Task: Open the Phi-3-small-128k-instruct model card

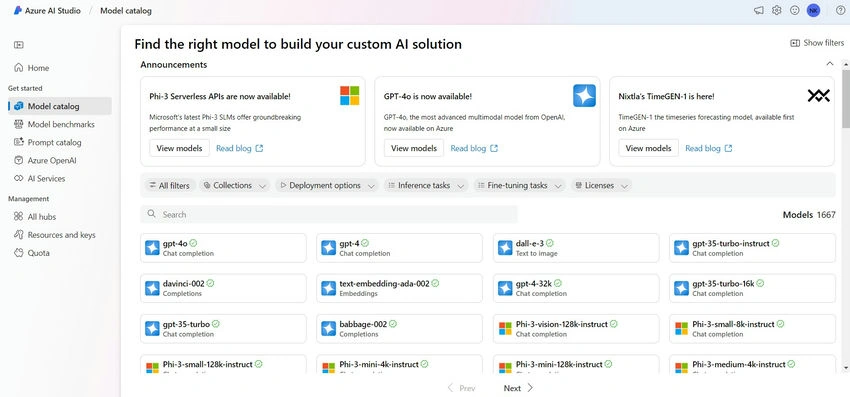Action: pyautogui.click(x=223, y=364)
